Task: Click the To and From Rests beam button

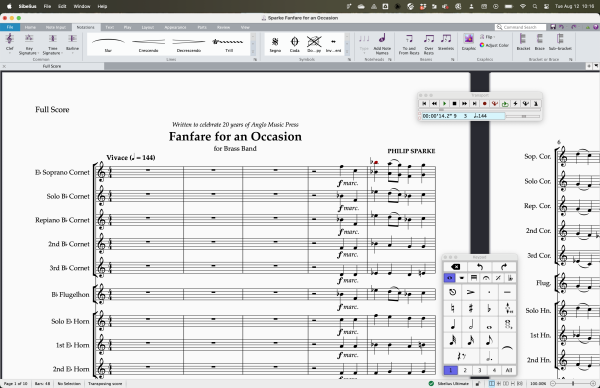Action: pos(409,44)
